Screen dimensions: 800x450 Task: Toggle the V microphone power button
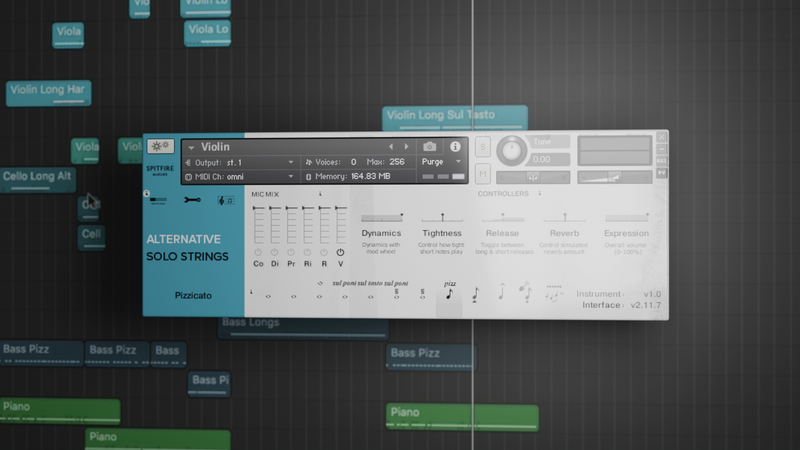click(340, 252)
